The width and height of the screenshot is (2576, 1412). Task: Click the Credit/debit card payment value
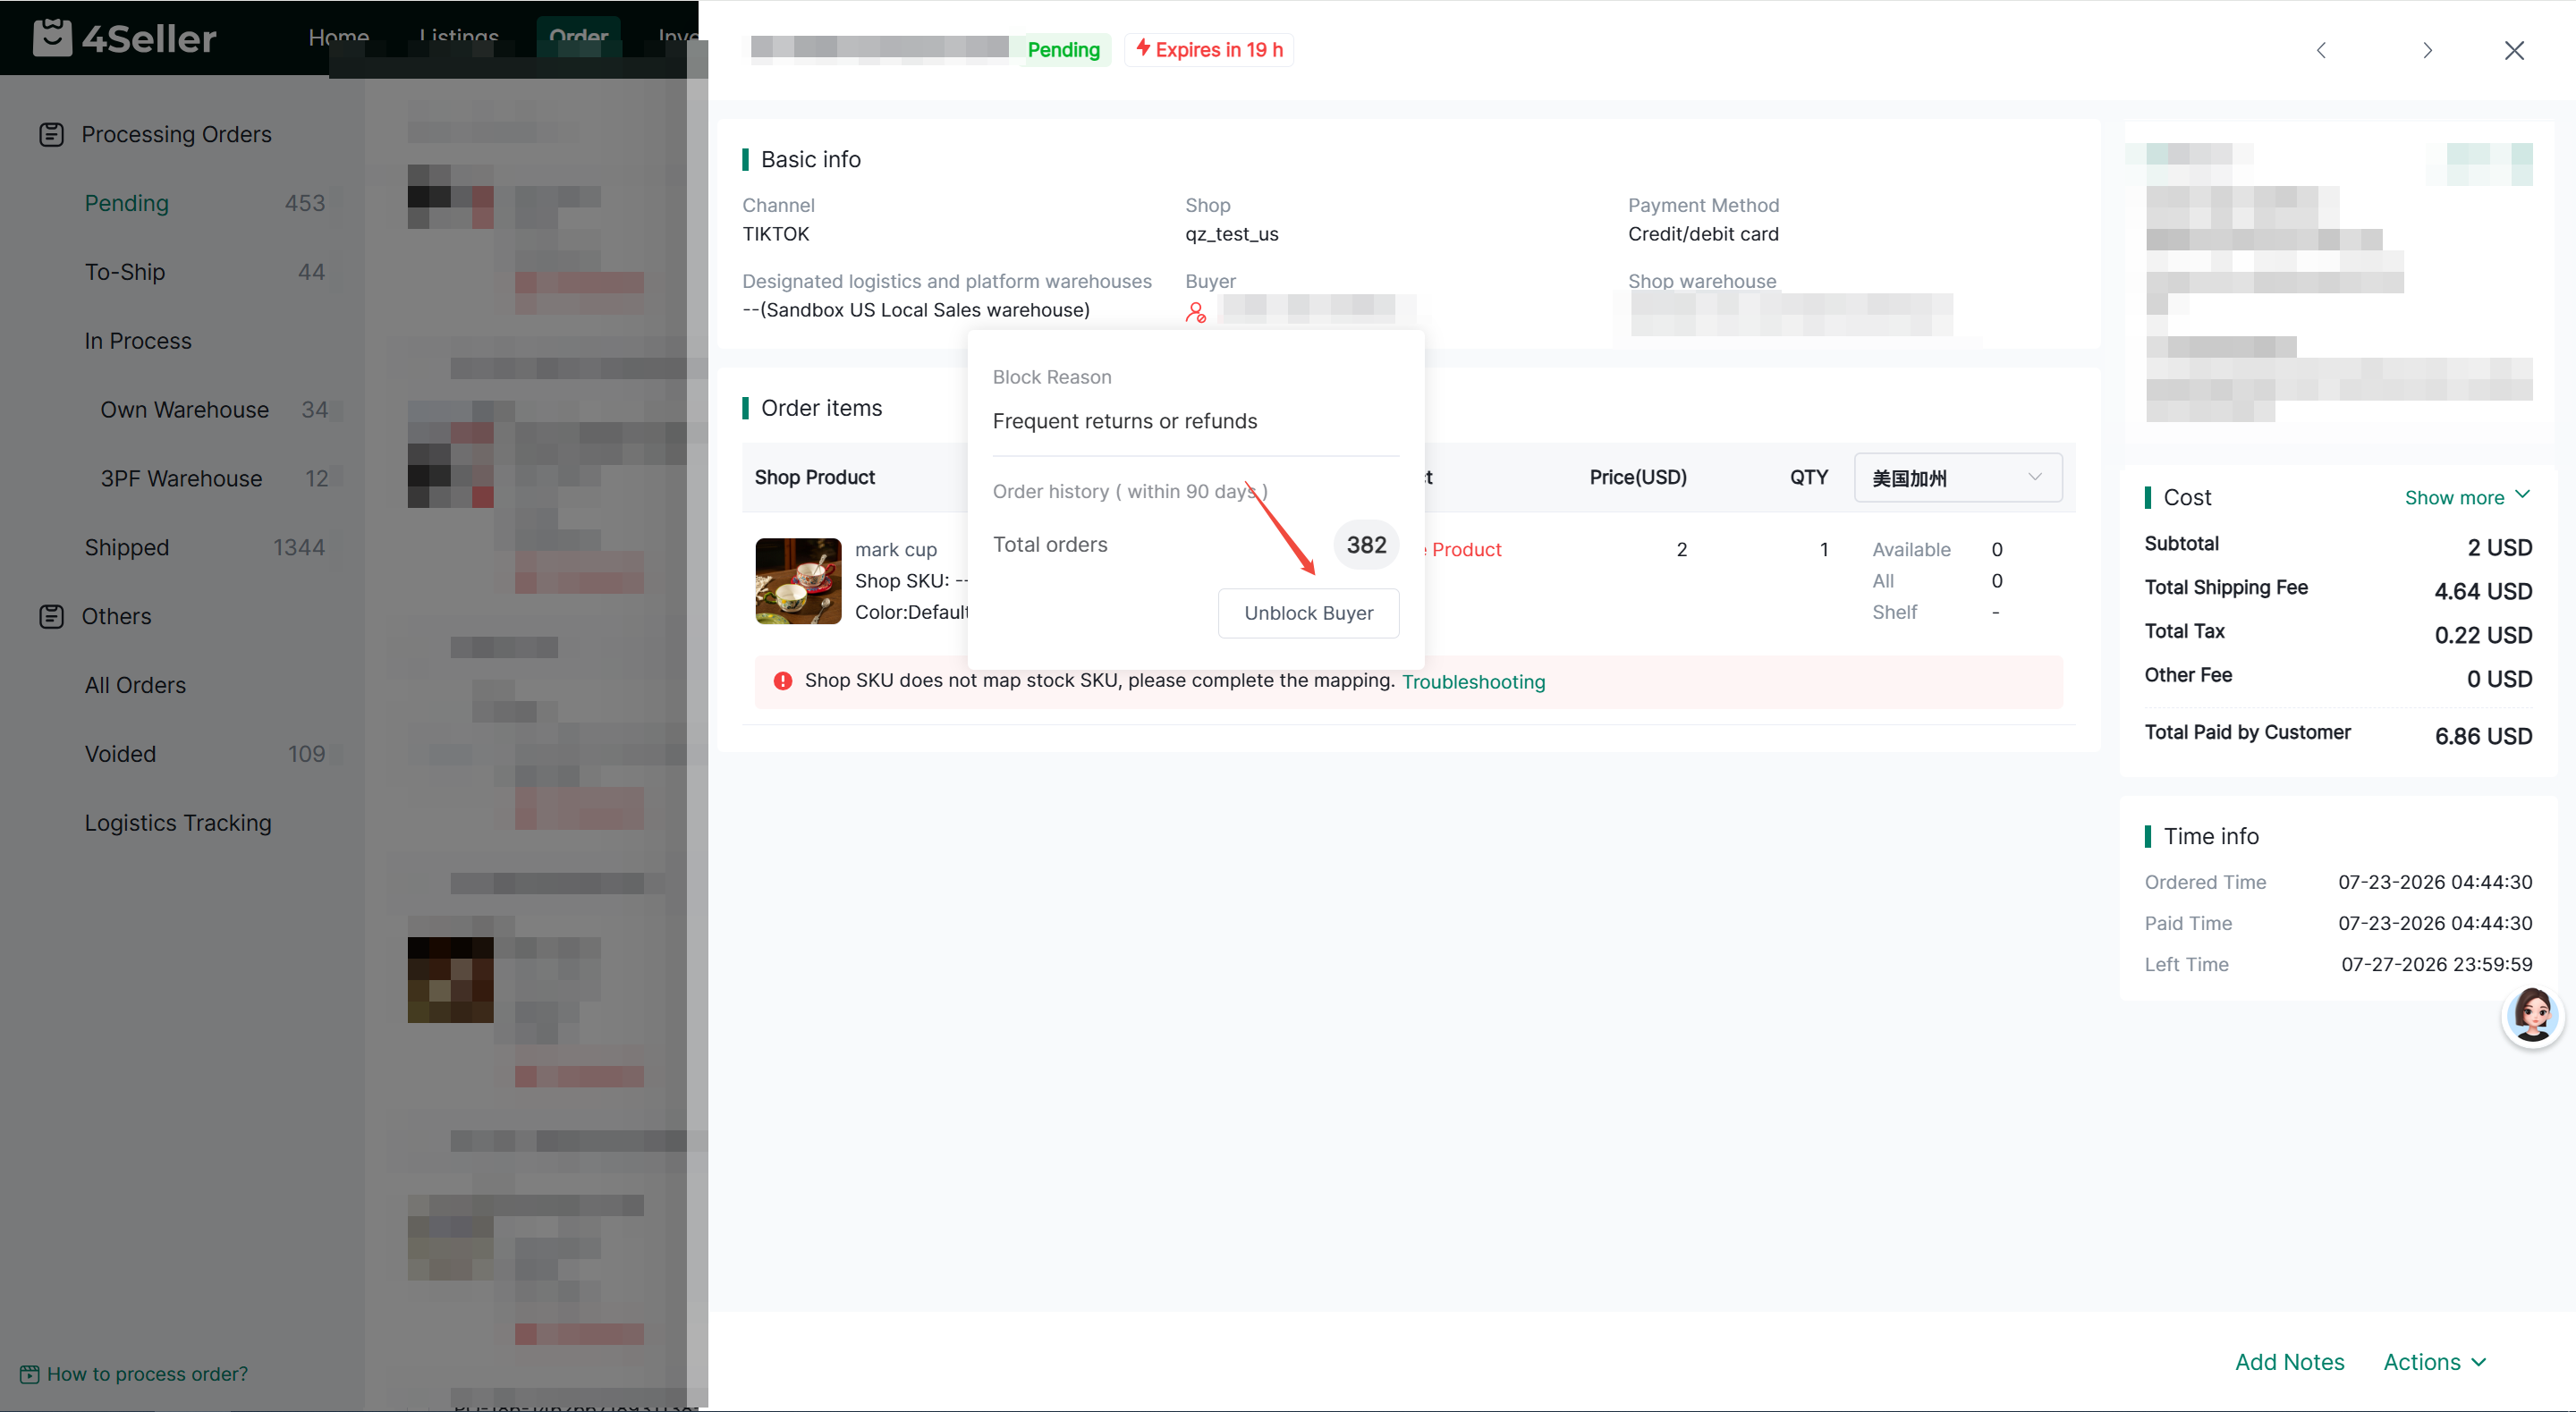coord(1703,234)
